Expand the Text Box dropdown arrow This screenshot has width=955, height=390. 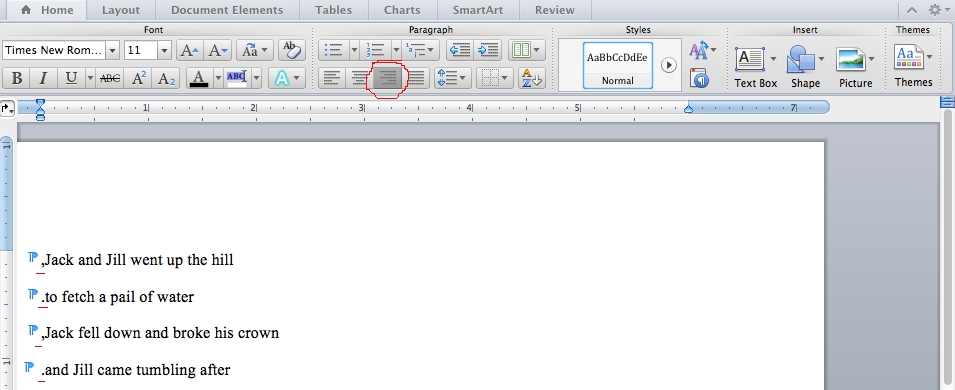pos(774,59)
